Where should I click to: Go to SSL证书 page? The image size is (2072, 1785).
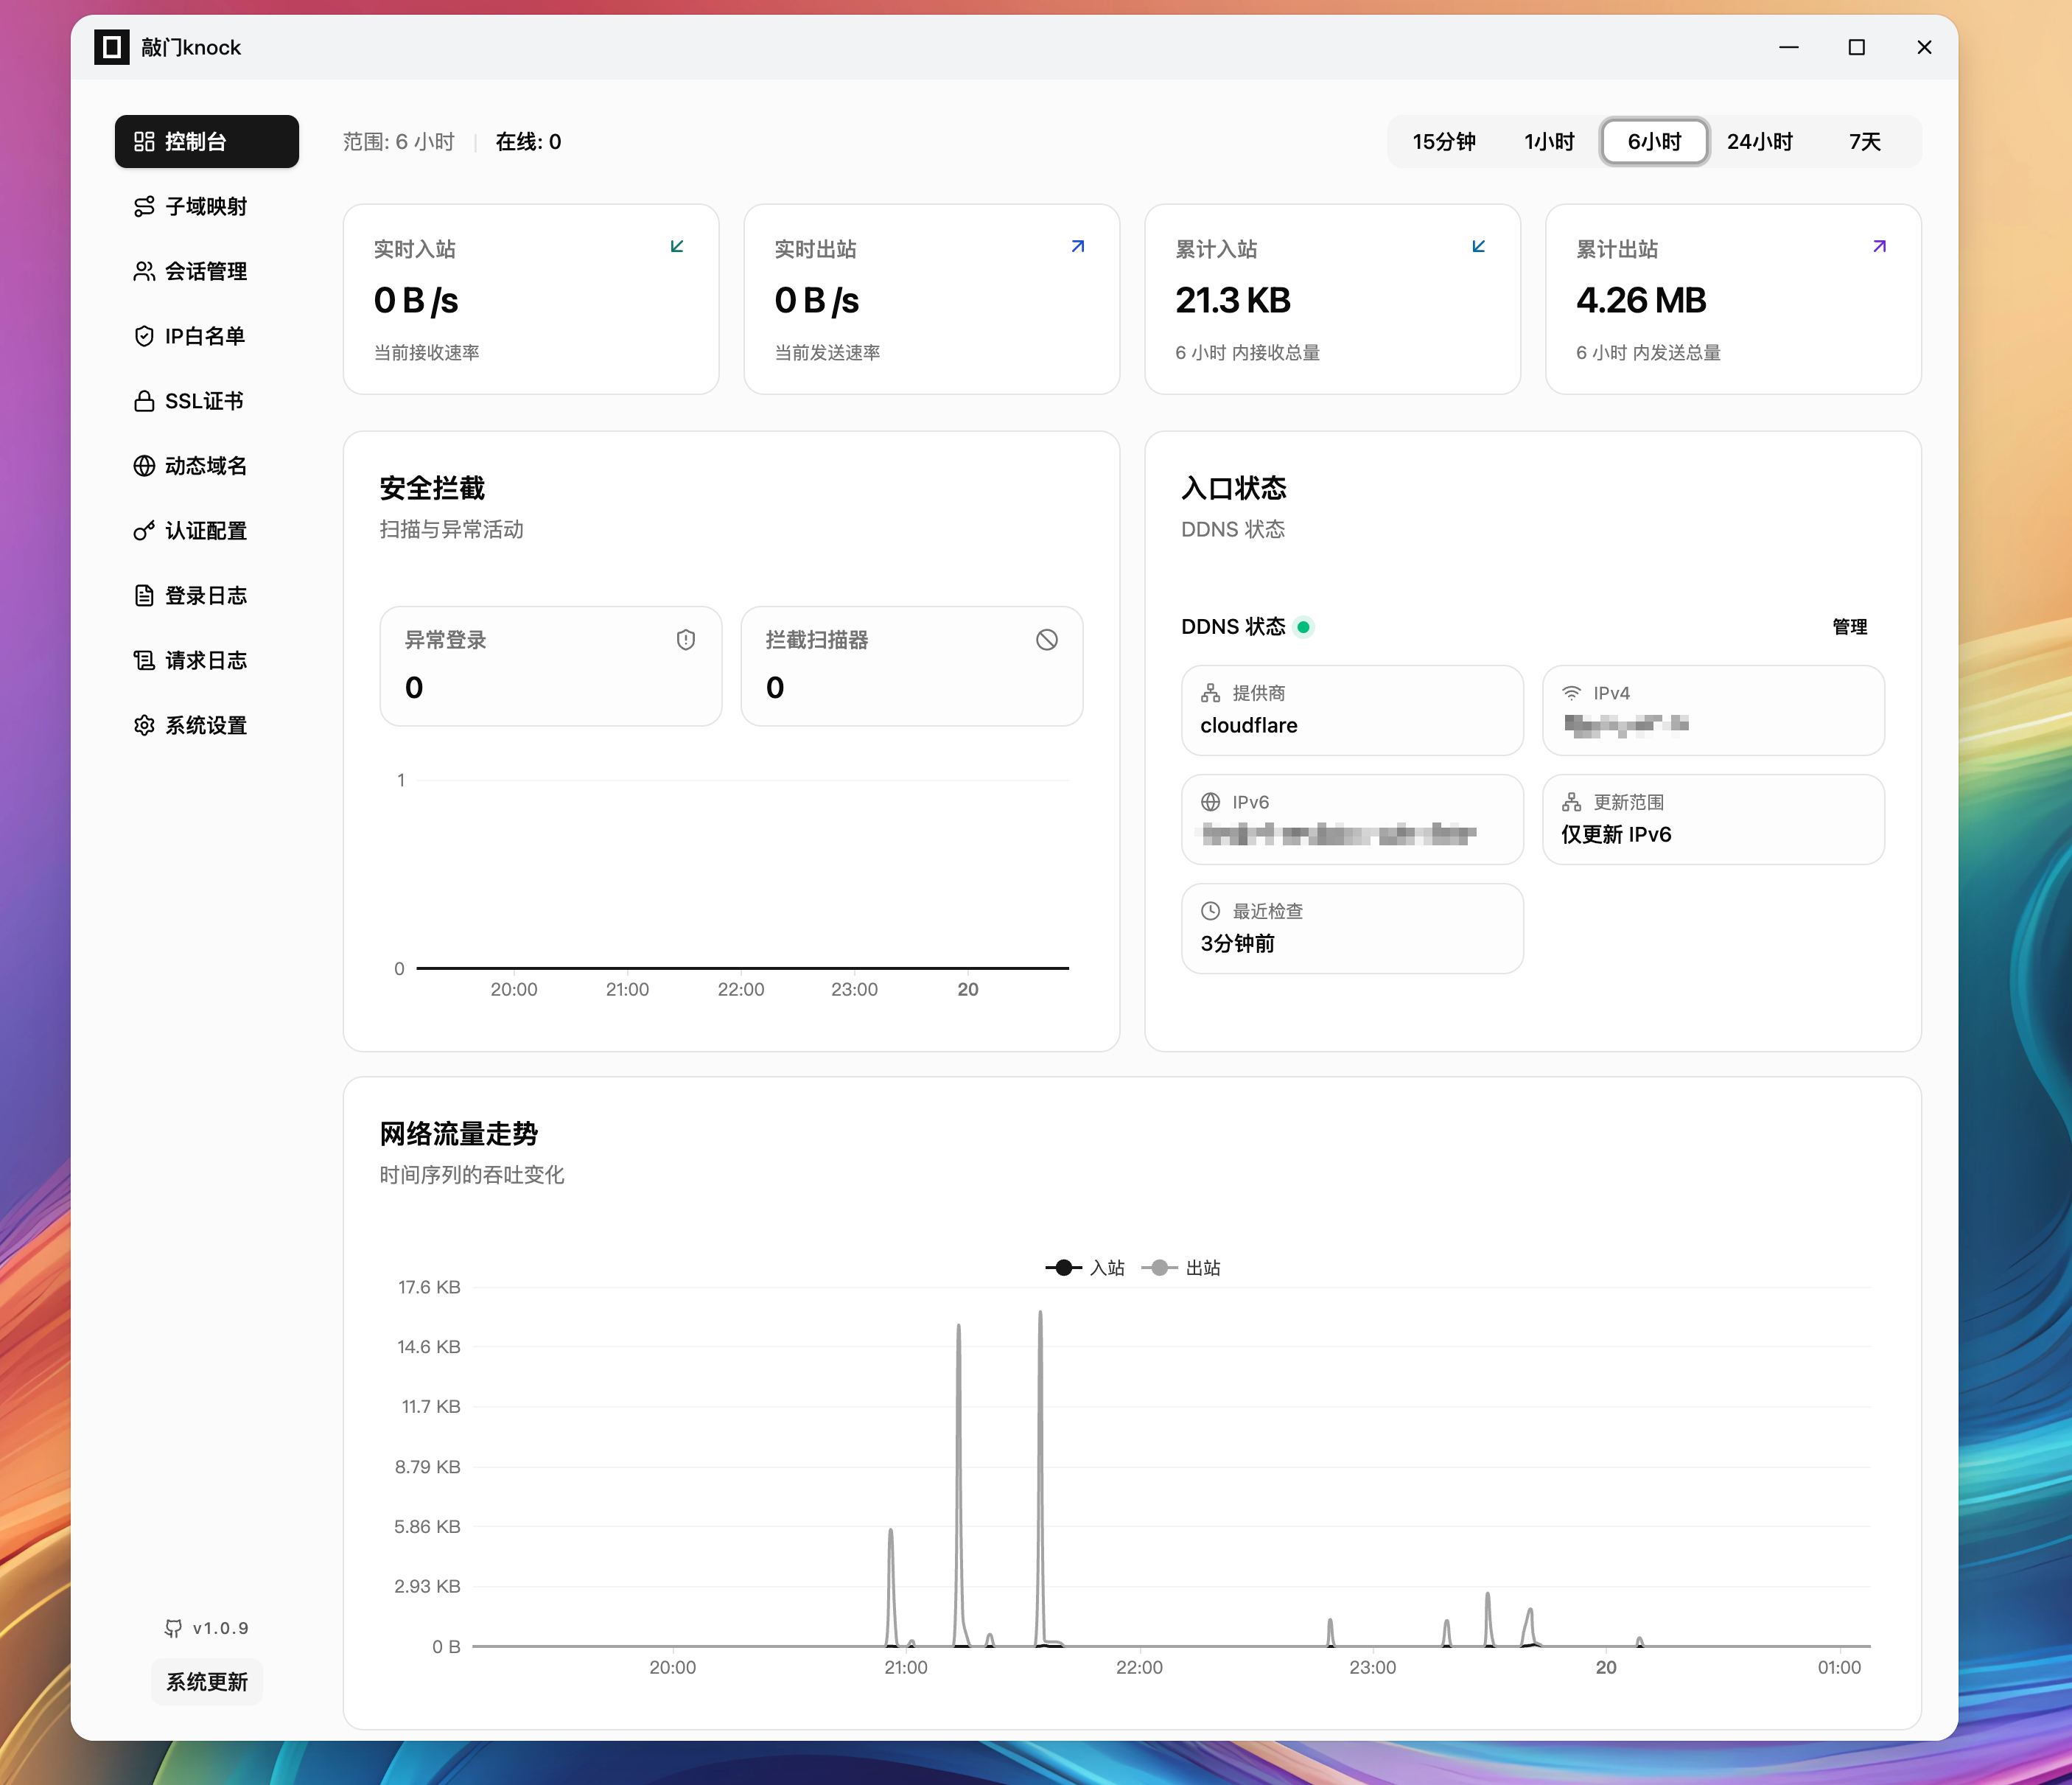(203, 401)
